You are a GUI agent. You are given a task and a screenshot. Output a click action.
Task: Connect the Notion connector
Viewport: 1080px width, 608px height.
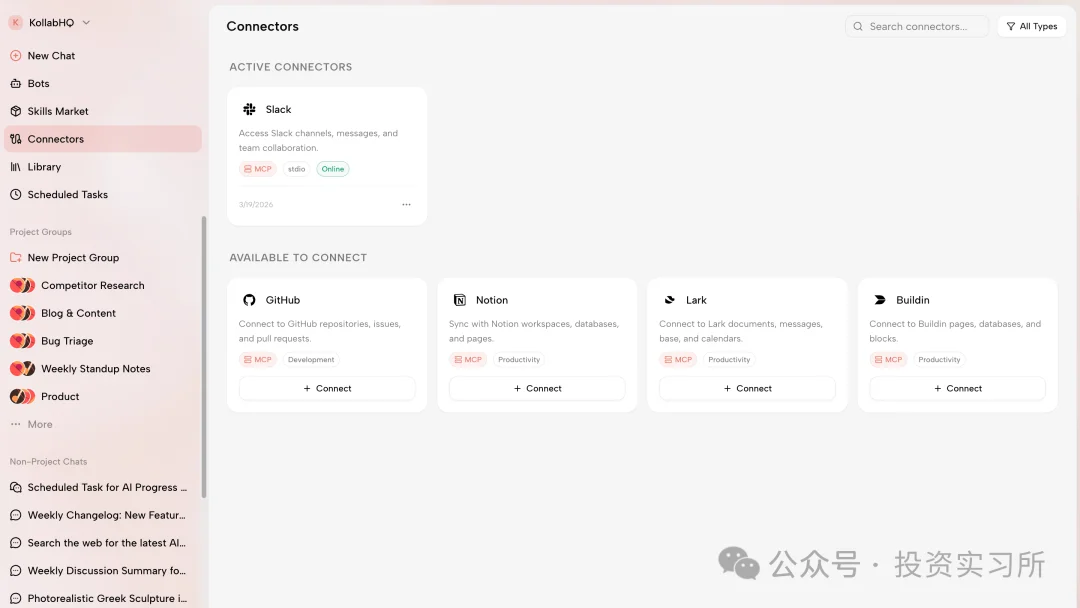tap(537, 388)
